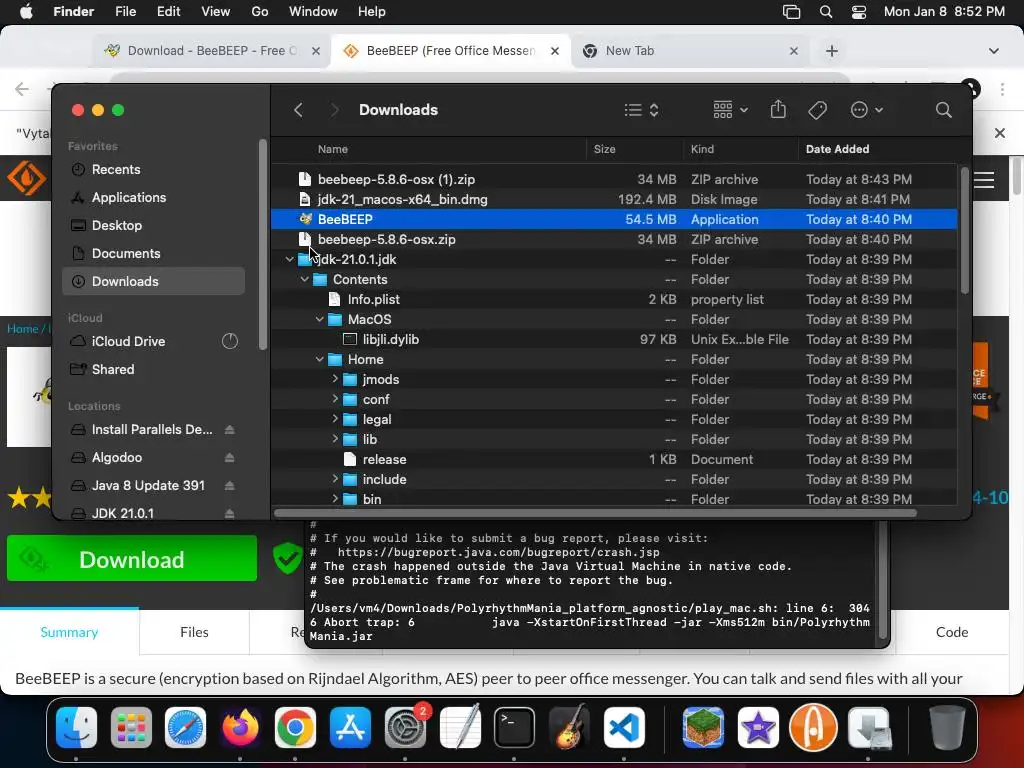Select the release document
1024x768 pixels.
tap(614, 459)
